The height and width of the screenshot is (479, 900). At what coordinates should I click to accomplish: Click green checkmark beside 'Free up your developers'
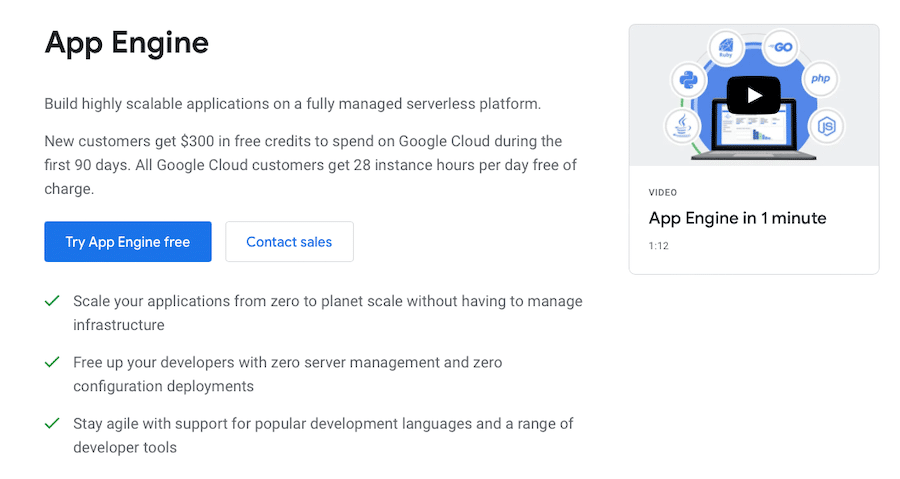pos(52,362)
